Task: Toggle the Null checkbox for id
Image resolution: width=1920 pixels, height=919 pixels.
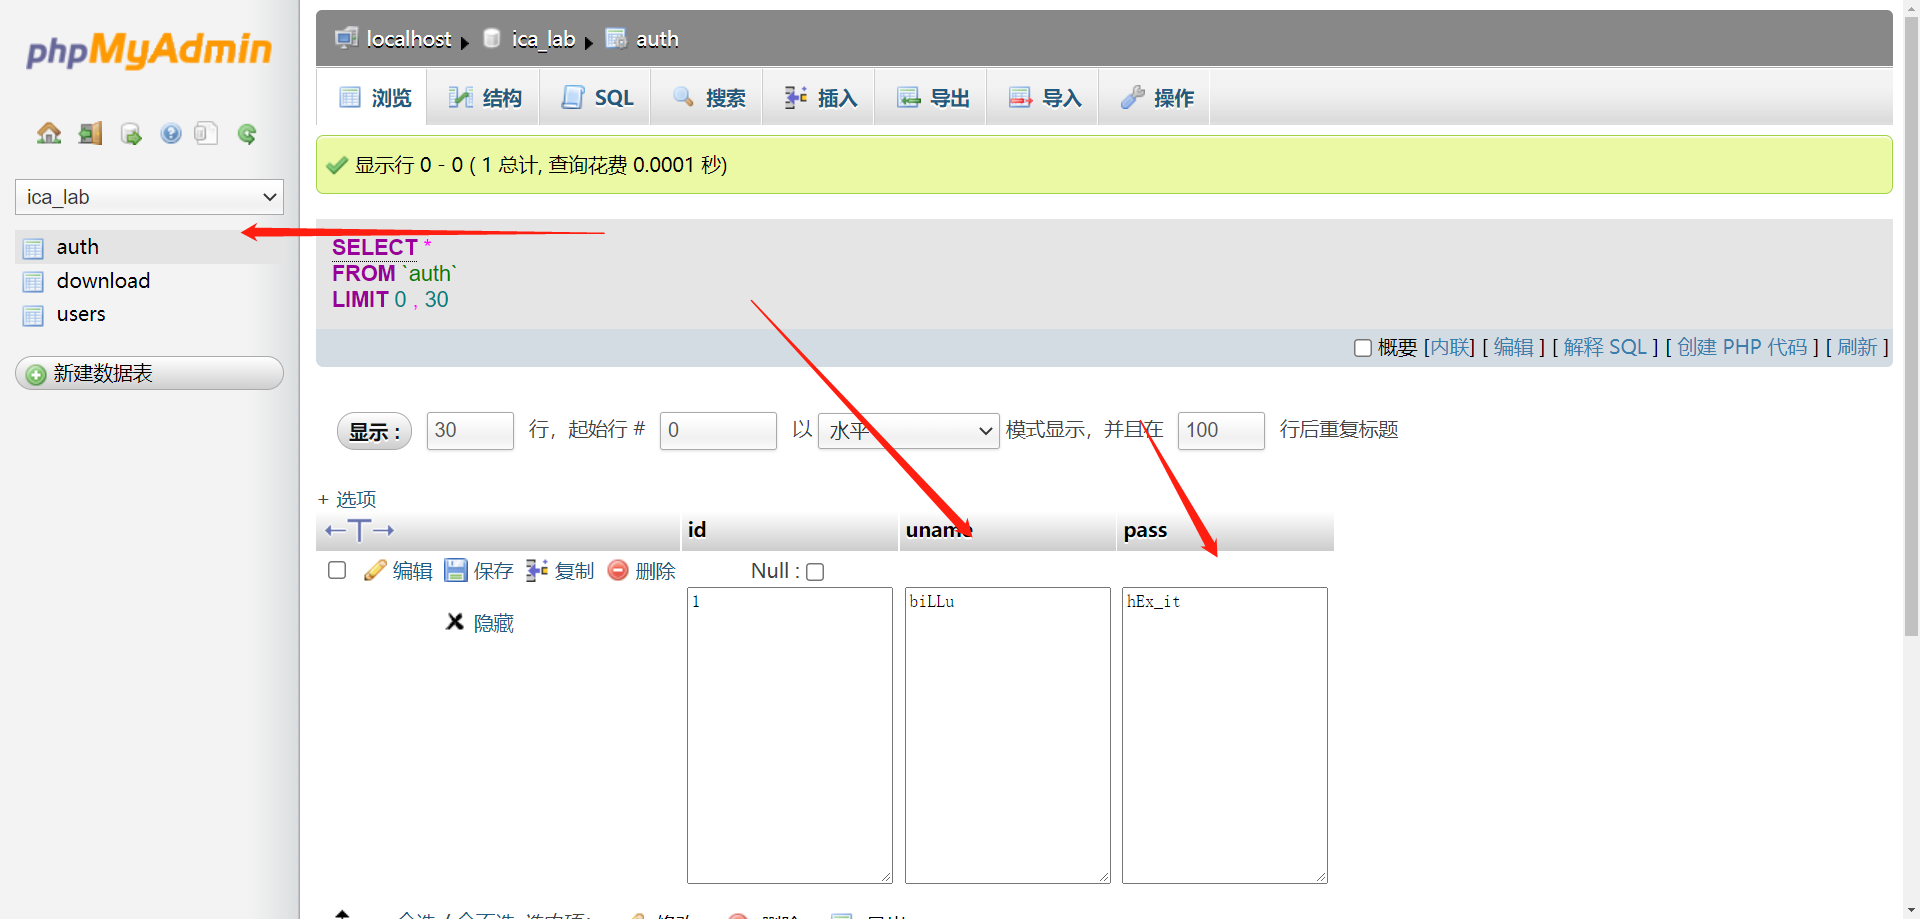Action: 815,572
